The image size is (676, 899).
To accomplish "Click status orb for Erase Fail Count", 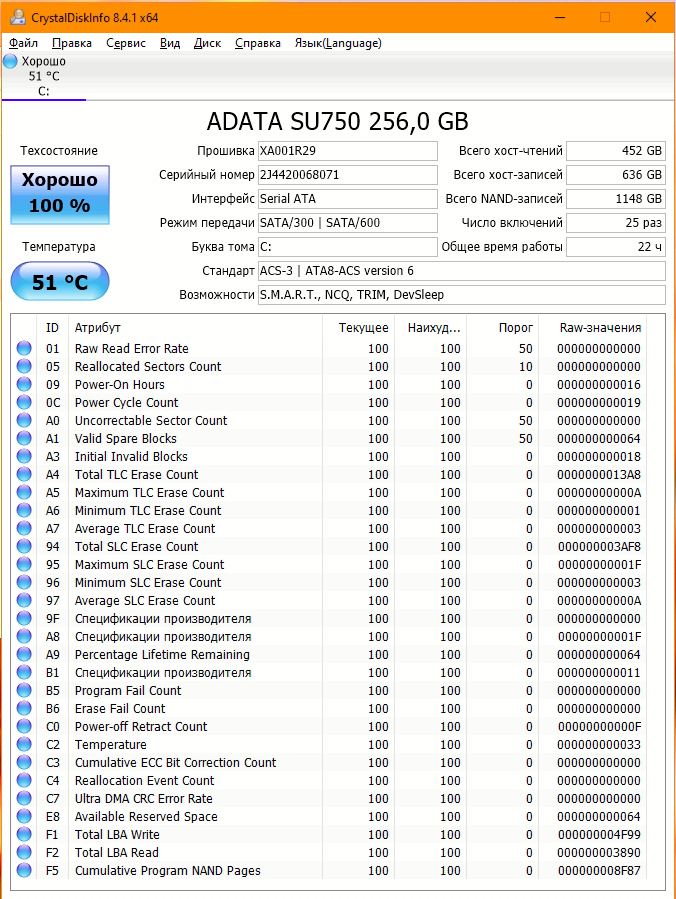I will click(x=24, y=708).
